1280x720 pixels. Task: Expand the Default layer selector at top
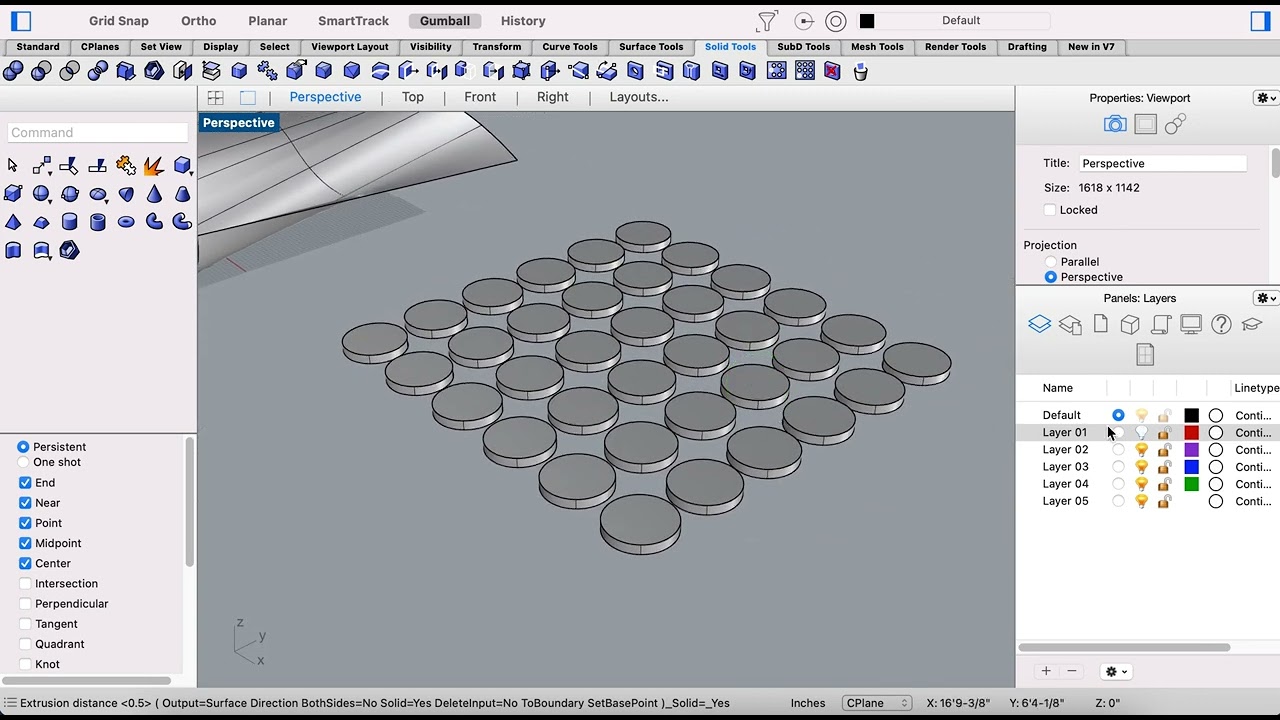[961, 21]
